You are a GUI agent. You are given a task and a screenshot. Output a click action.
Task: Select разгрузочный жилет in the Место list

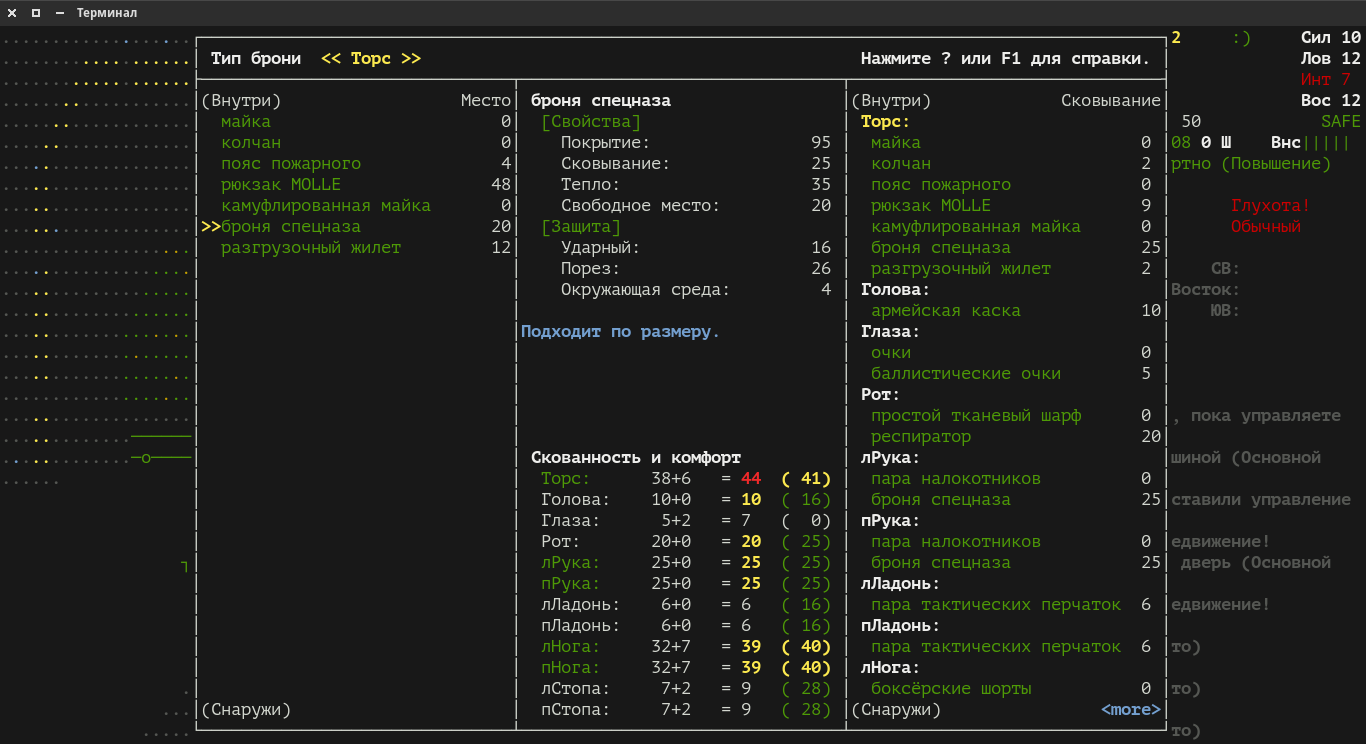pos(366,248)
